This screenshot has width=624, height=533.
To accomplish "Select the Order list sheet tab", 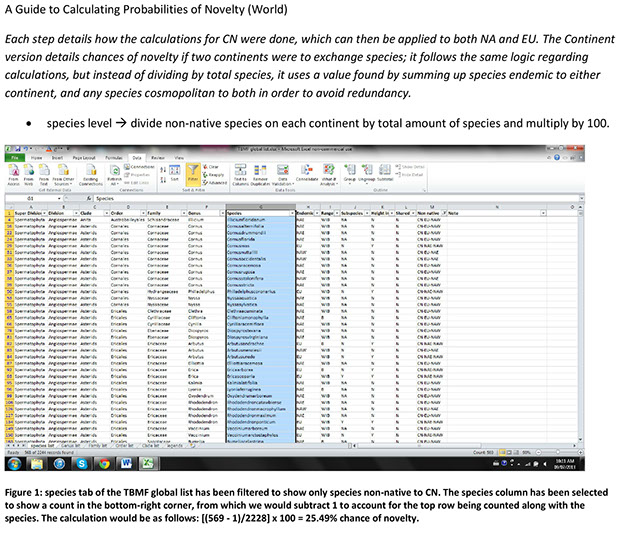I will tap(125, 446).
